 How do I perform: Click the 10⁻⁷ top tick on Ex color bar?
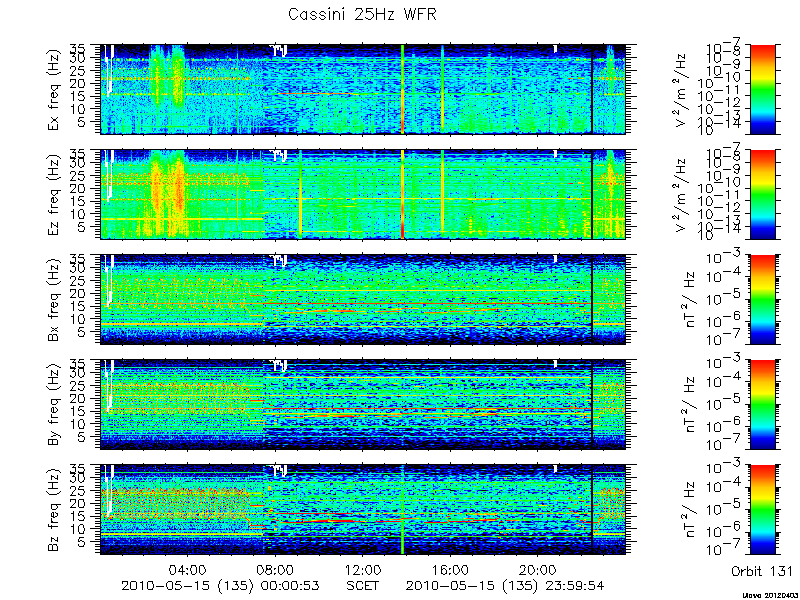point(725,47)
